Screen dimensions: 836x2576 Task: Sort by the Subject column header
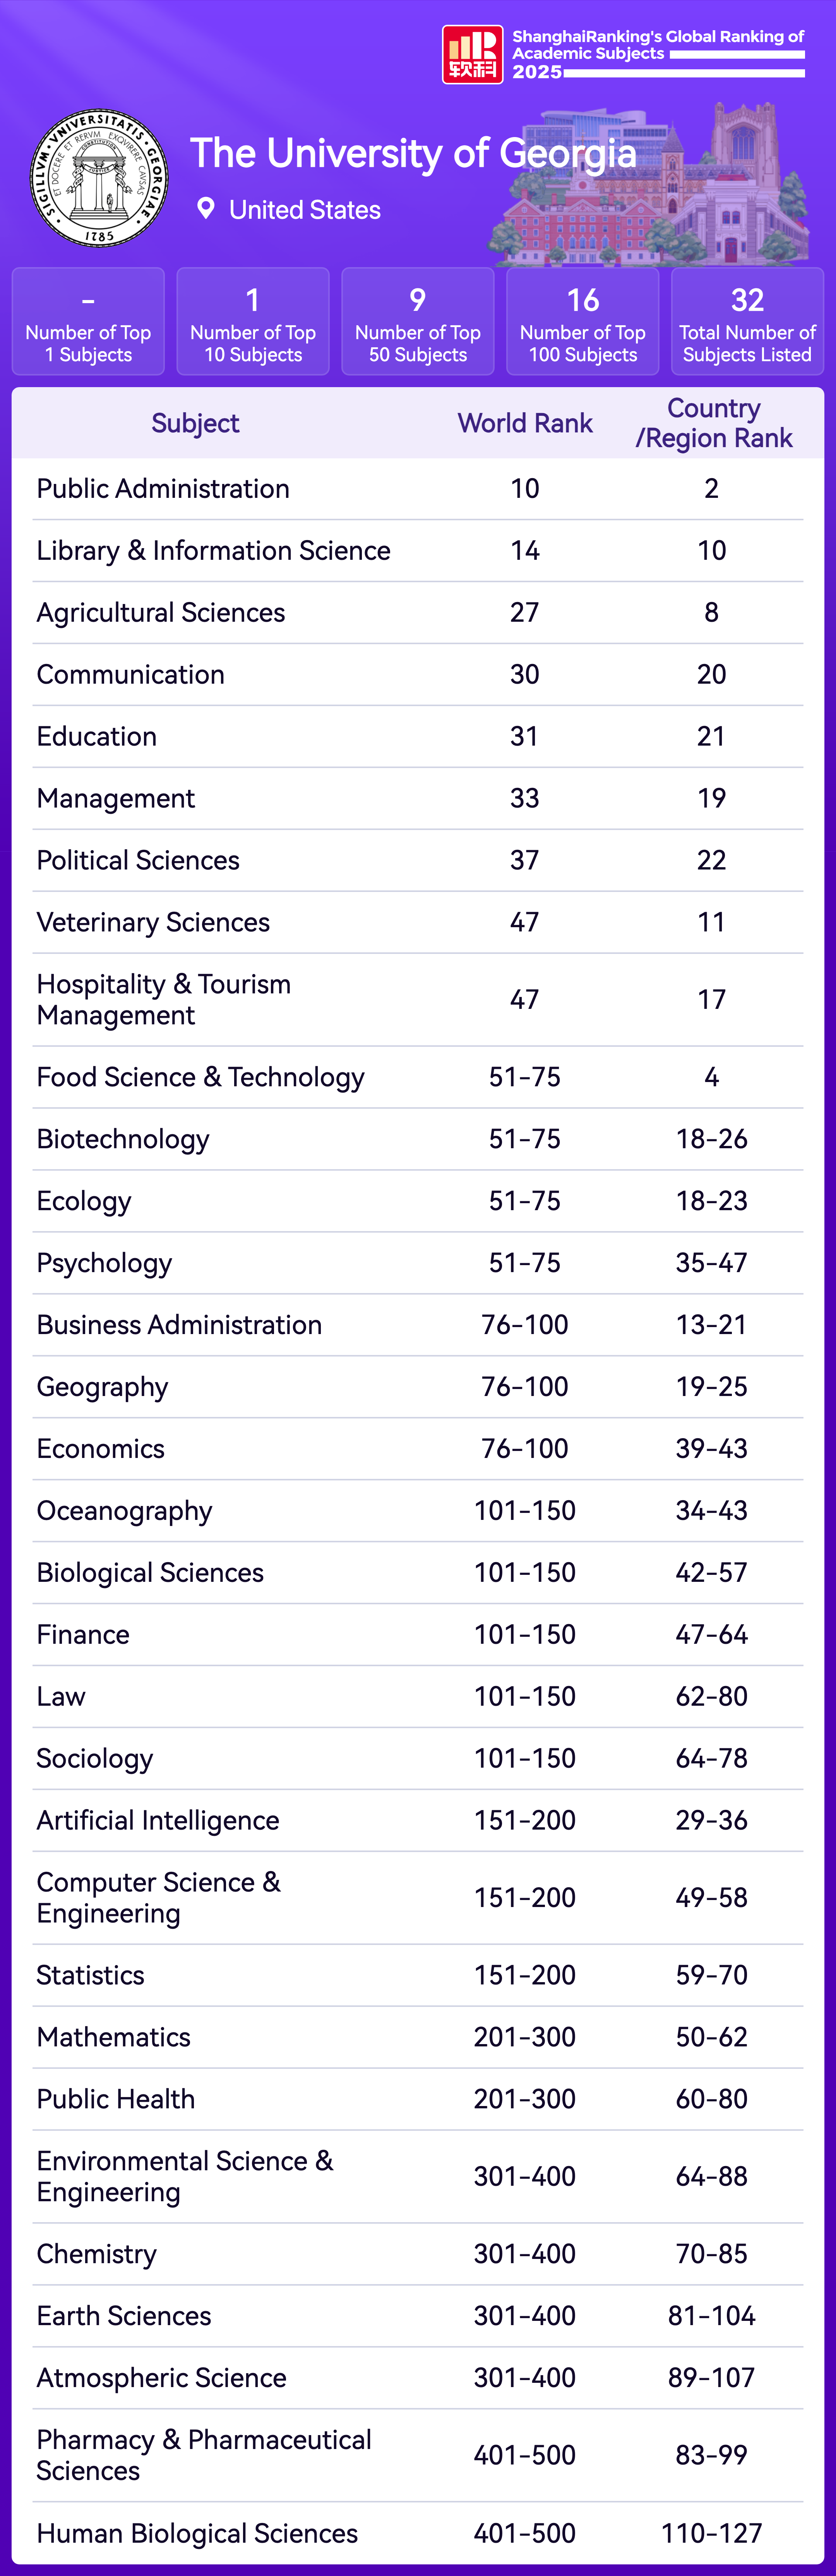point(195,424)
